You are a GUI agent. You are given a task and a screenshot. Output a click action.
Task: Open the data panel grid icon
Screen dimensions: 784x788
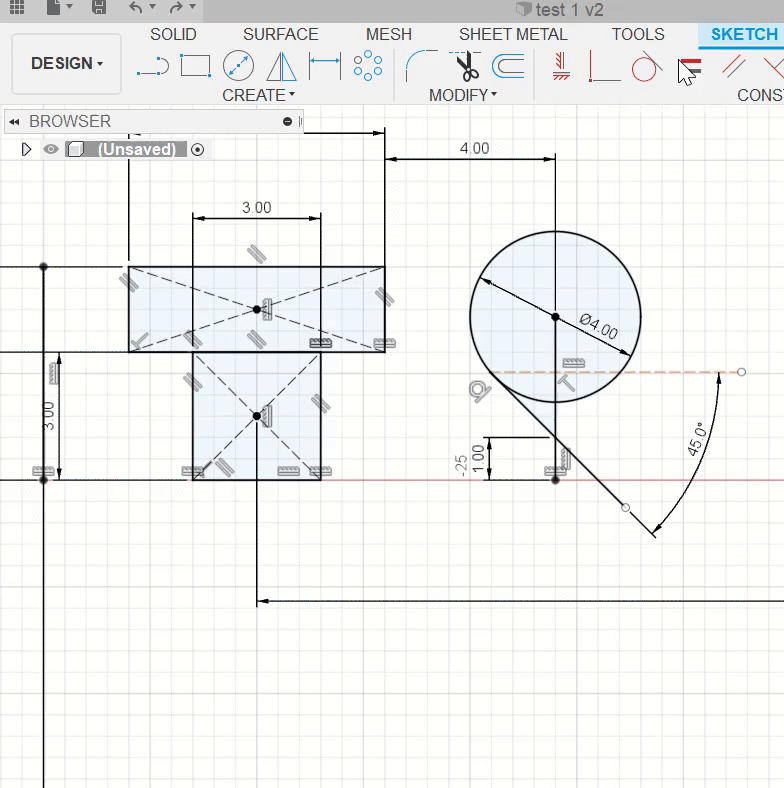pos(17,7)
